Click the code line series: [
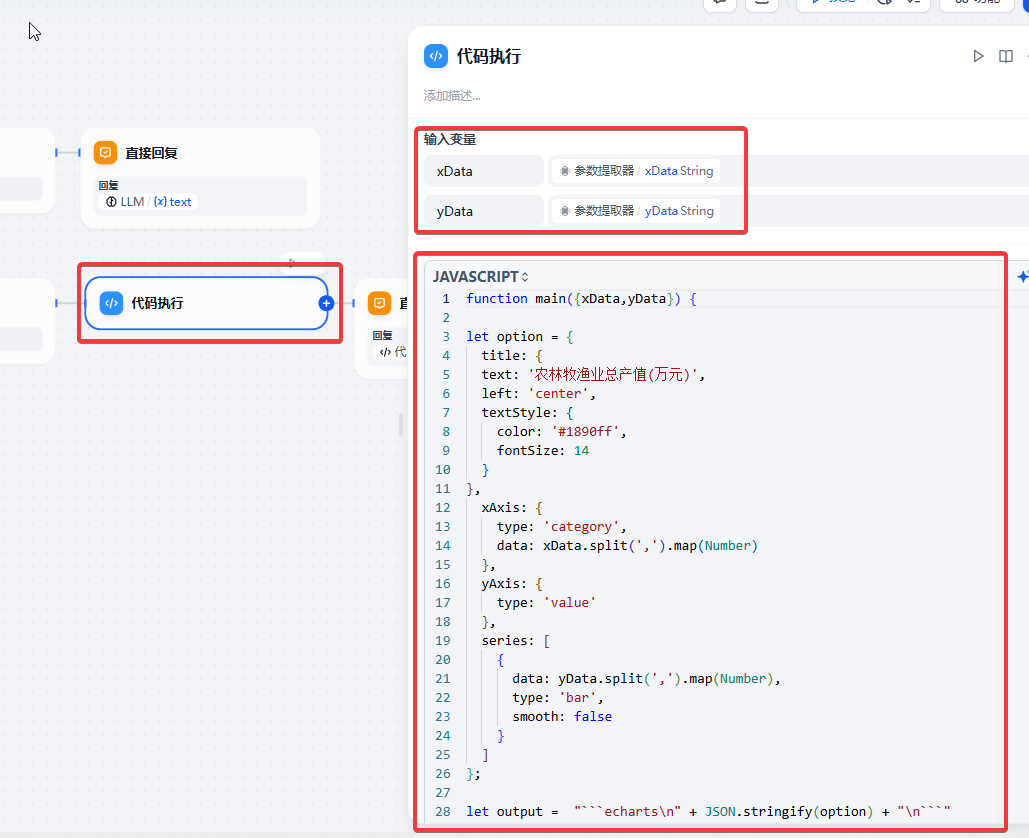Image resolution: width=1029 pixels, height=838 pixels. [x=516, y=641]
